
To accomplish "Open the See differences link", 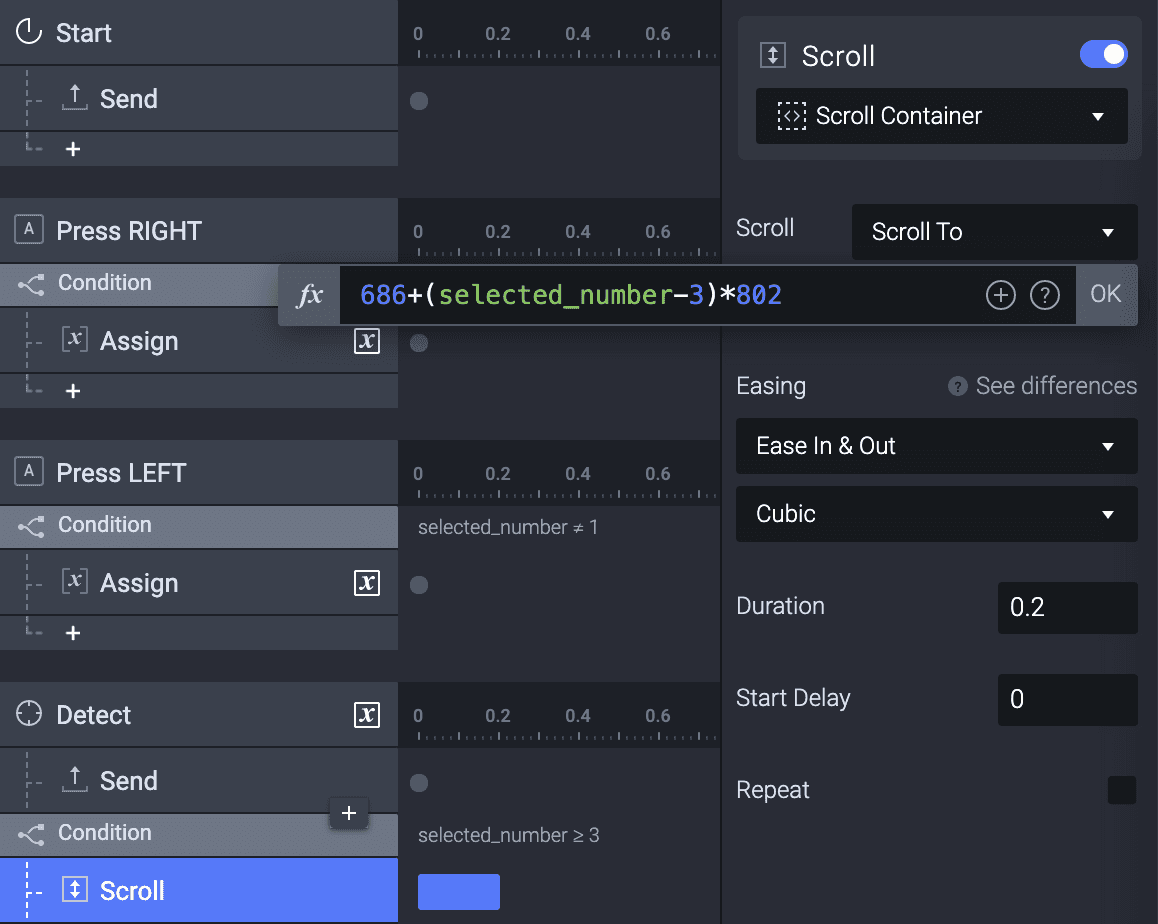I will [1056, 386].
